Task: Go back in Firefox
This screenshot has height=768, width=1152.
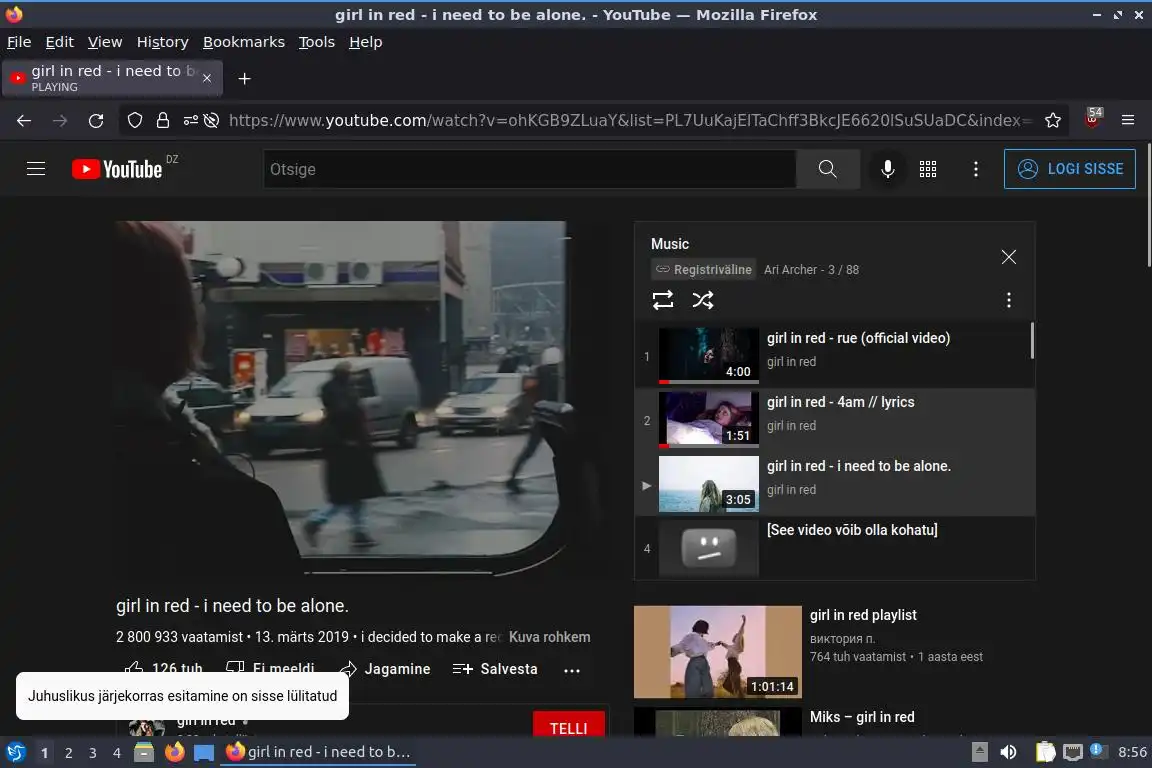Action: click(x=24, y=121)
